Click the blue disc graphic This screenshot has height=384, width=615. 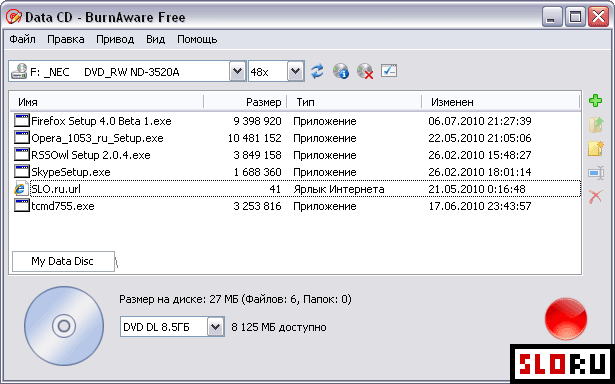click(64, 326)
